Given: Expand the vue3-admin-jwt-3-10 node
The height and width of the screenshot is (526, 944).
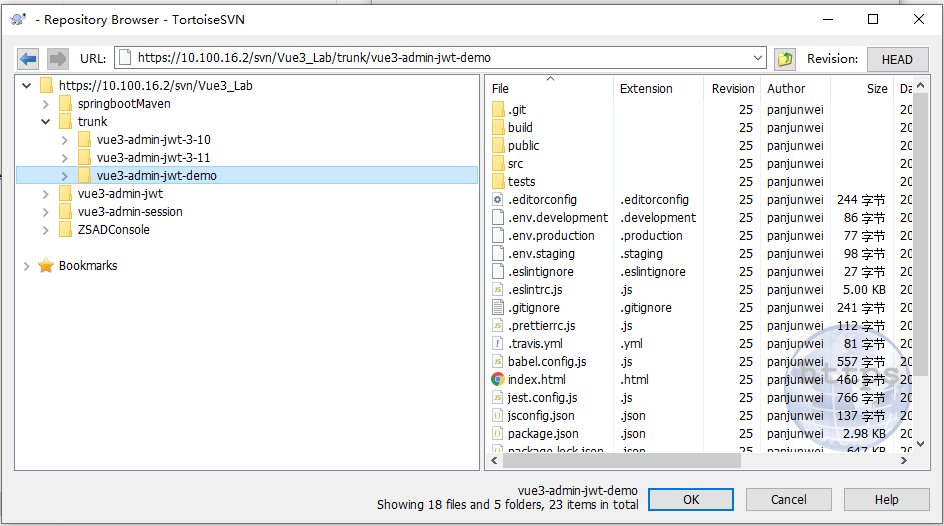Looking at the screenshot, I should [64, 140].
